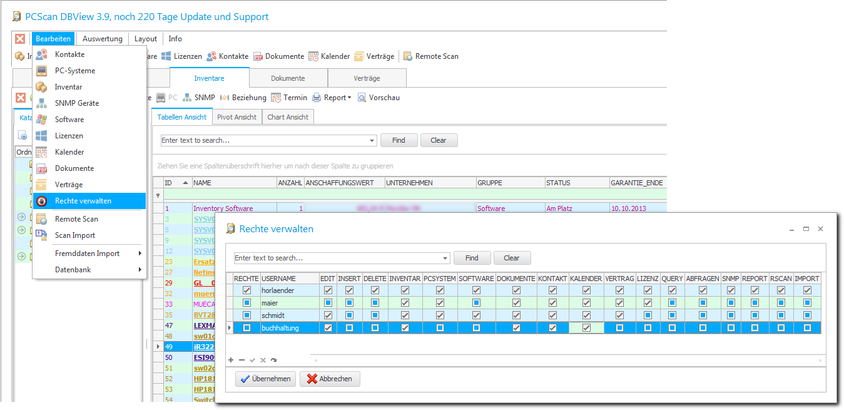Click the red X icon left of Bearbeiten
The image size is (844, 410).
coord(20,39)
